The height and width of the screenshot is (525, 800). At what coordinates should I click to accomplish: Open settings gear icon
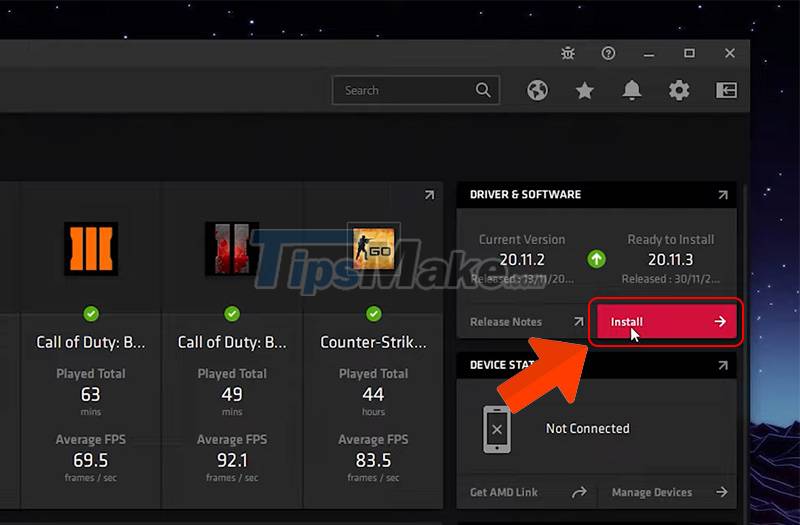[x=679, y=90]
